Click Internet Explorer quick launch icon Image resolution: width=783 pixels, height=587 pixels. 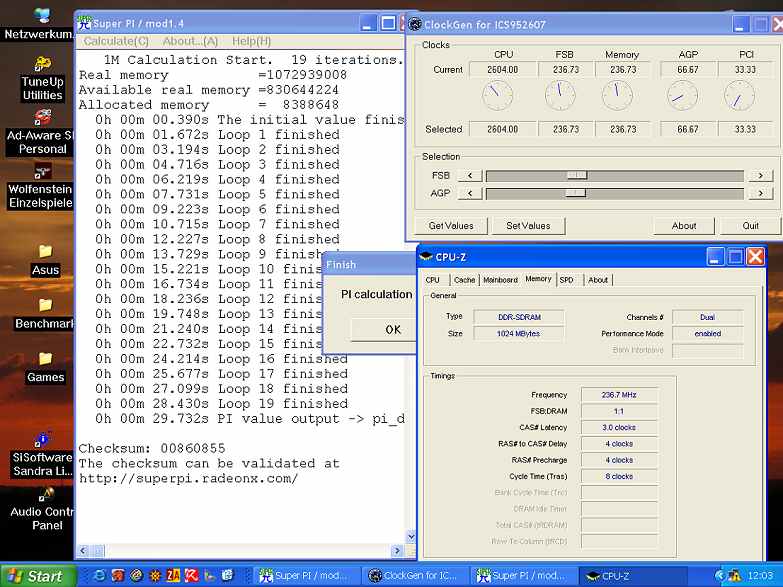(x=99, y=576)
